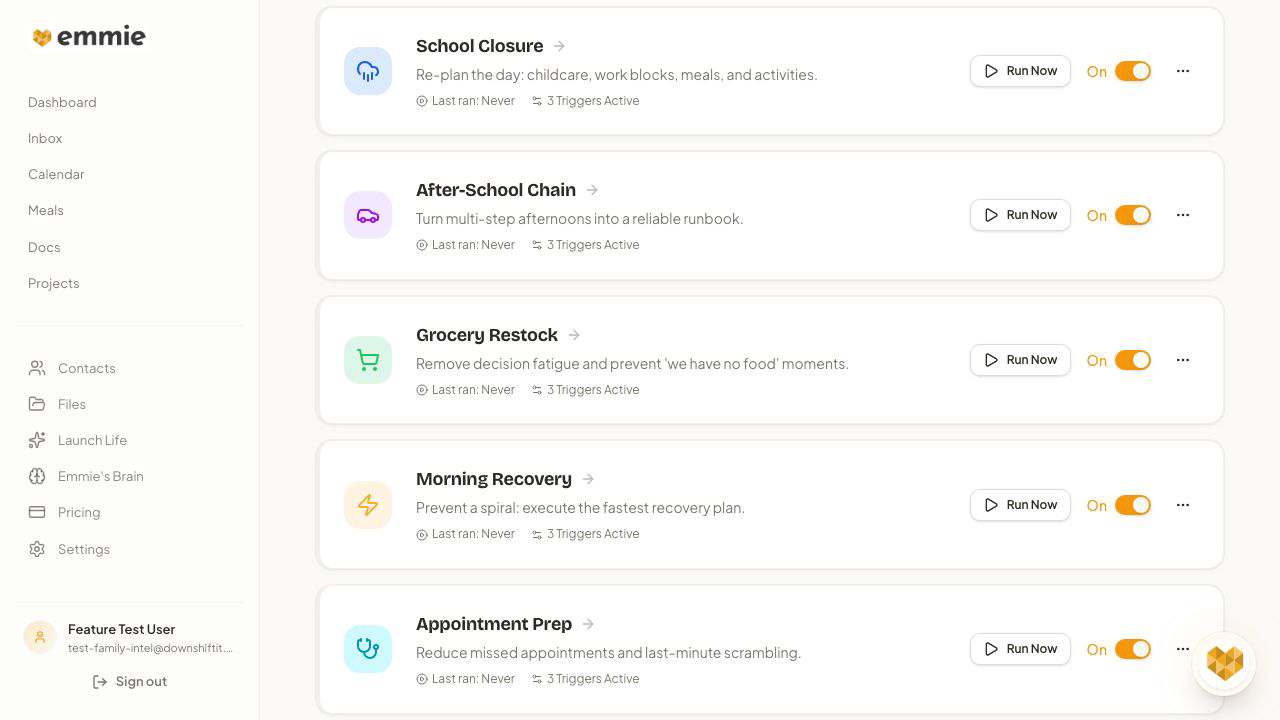This screenshot has width=1280, height=720.
Task: Turn off Grocery Restock
Action: pyautogui.click(x=1133, y=360)
